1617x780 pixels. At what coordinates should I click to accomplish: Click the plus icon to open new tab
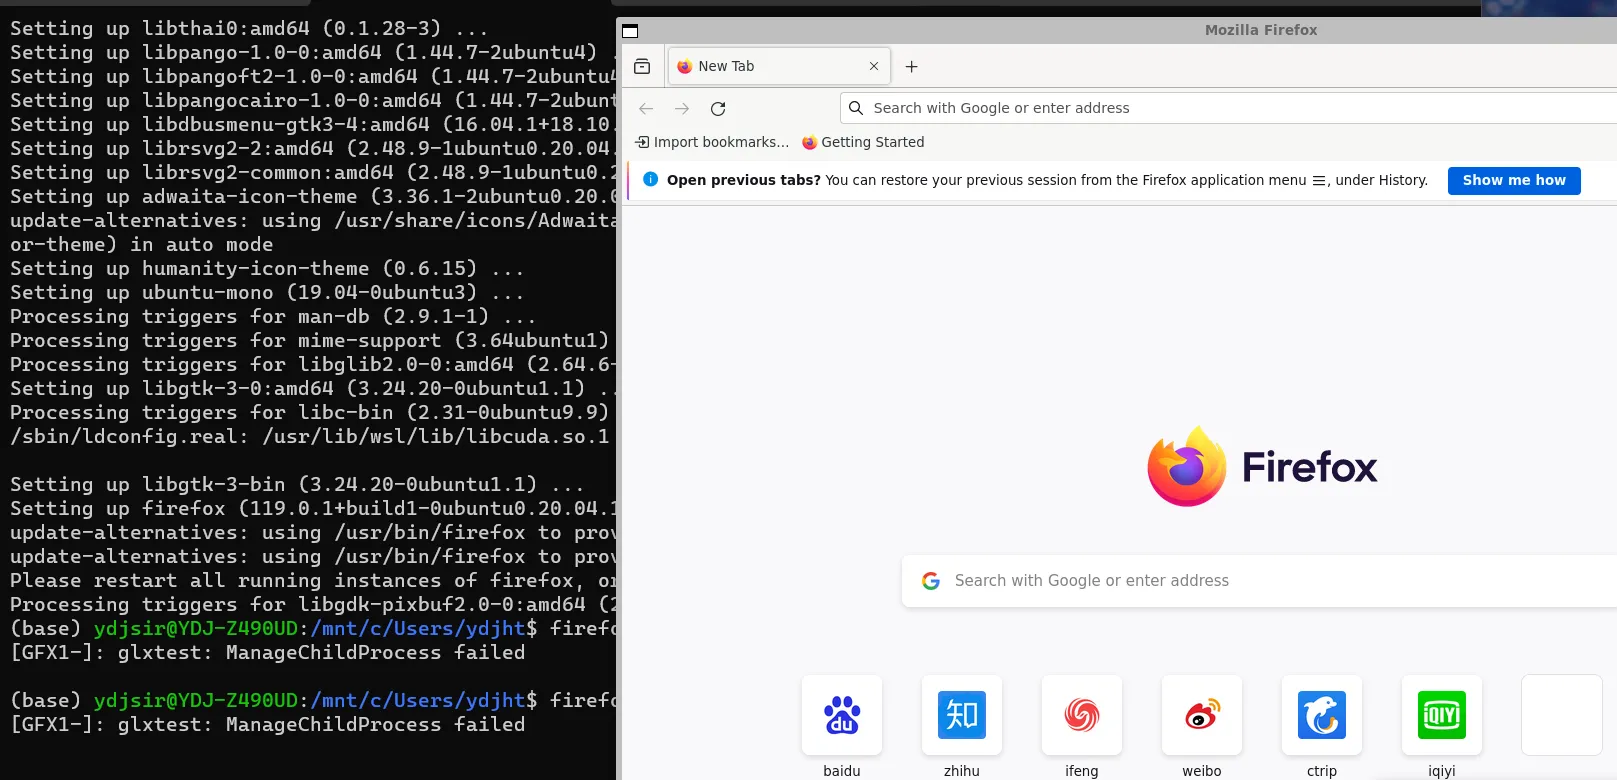(911, 67)
